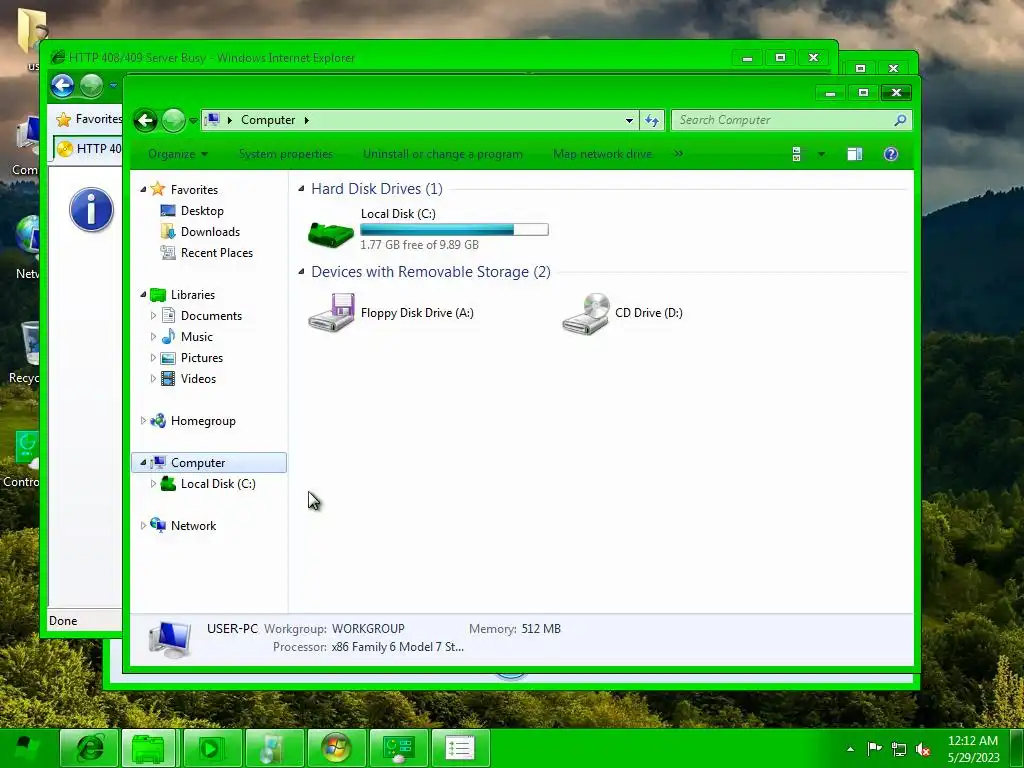Choose Uninstall or change a program
This screenshot has height=768, width=1024.
443,154
